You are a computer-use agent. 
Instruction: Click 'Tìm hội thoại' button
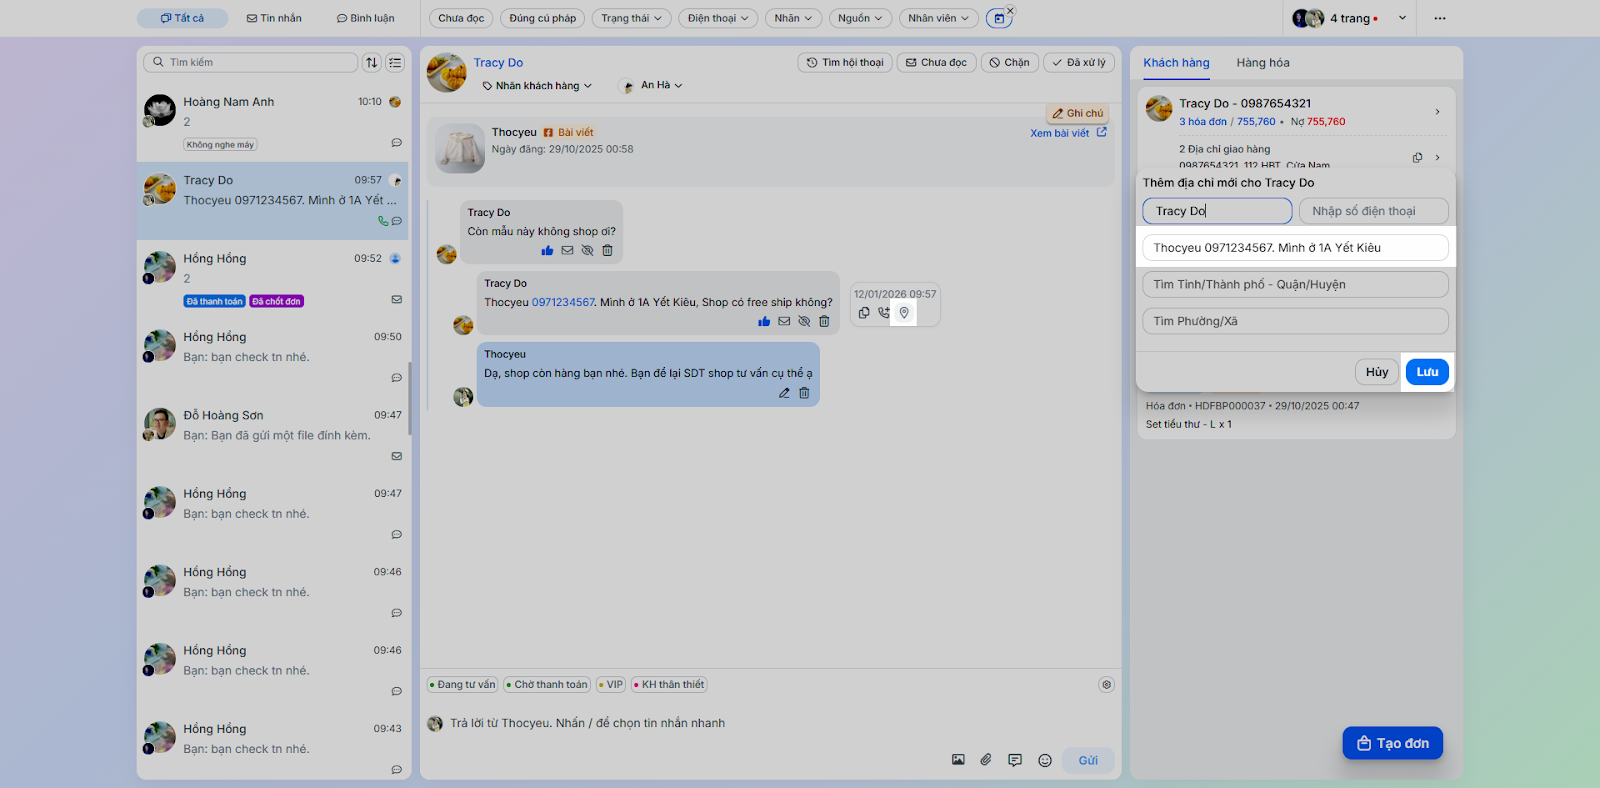[x=845, y=62]
